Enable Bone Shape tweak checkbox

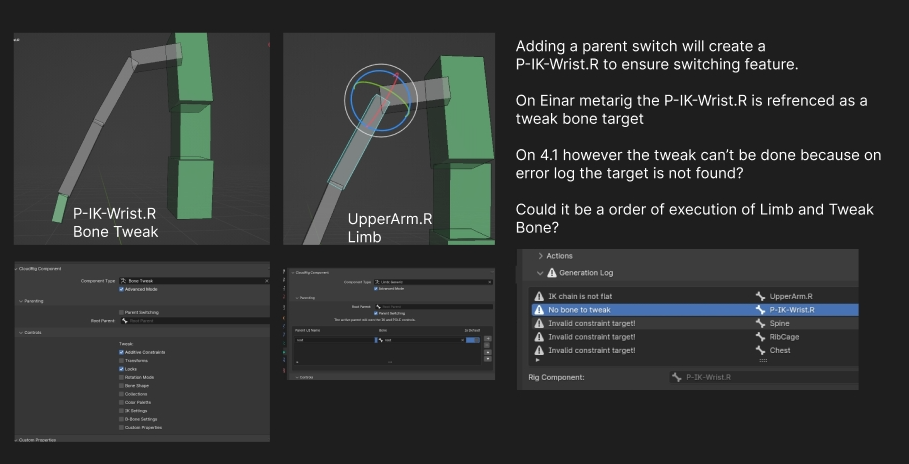[121, 385]
